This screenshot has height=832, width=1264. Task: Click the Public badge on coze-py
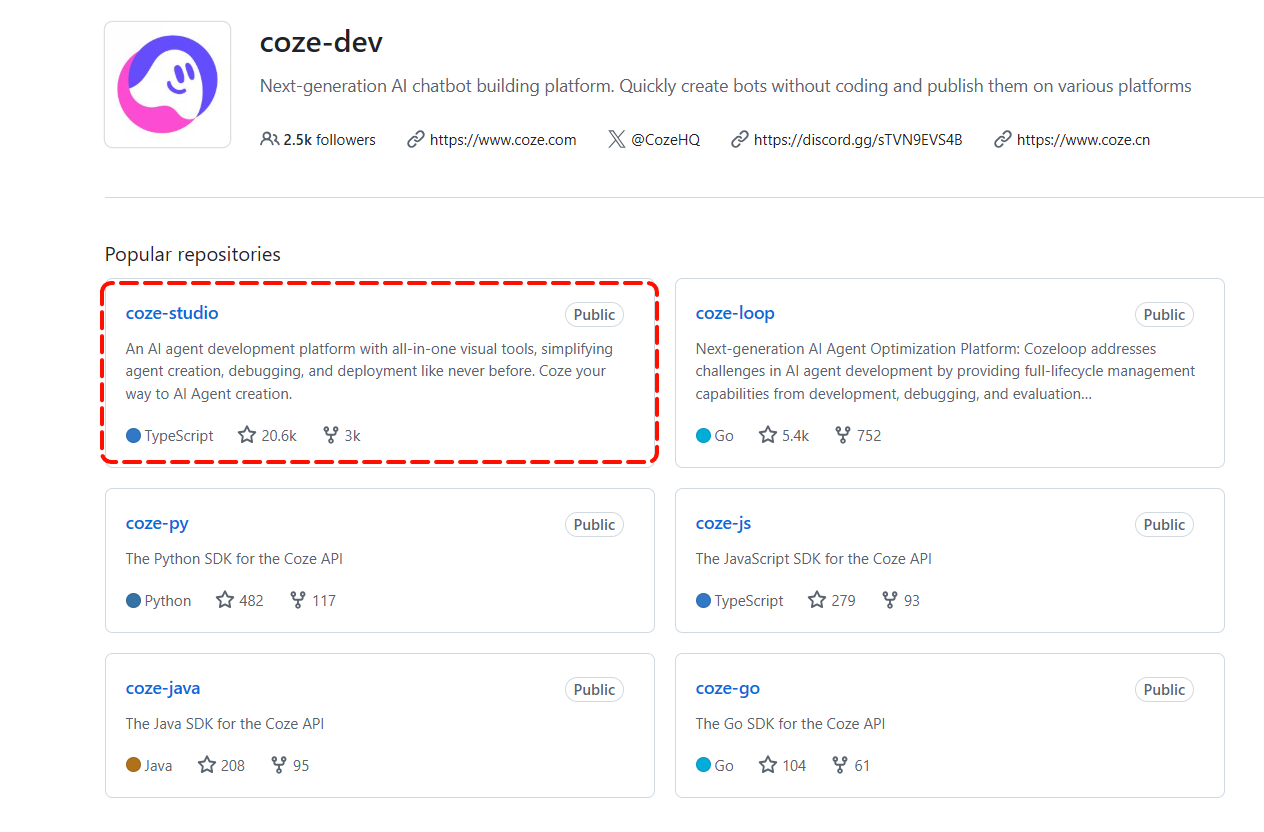[594, 525]
